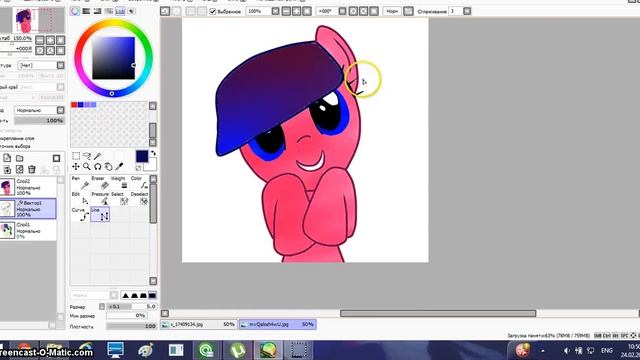
Task: Click the canvas horizontal scrollbar
Action: pyautogui.click(x=438, y=313)
